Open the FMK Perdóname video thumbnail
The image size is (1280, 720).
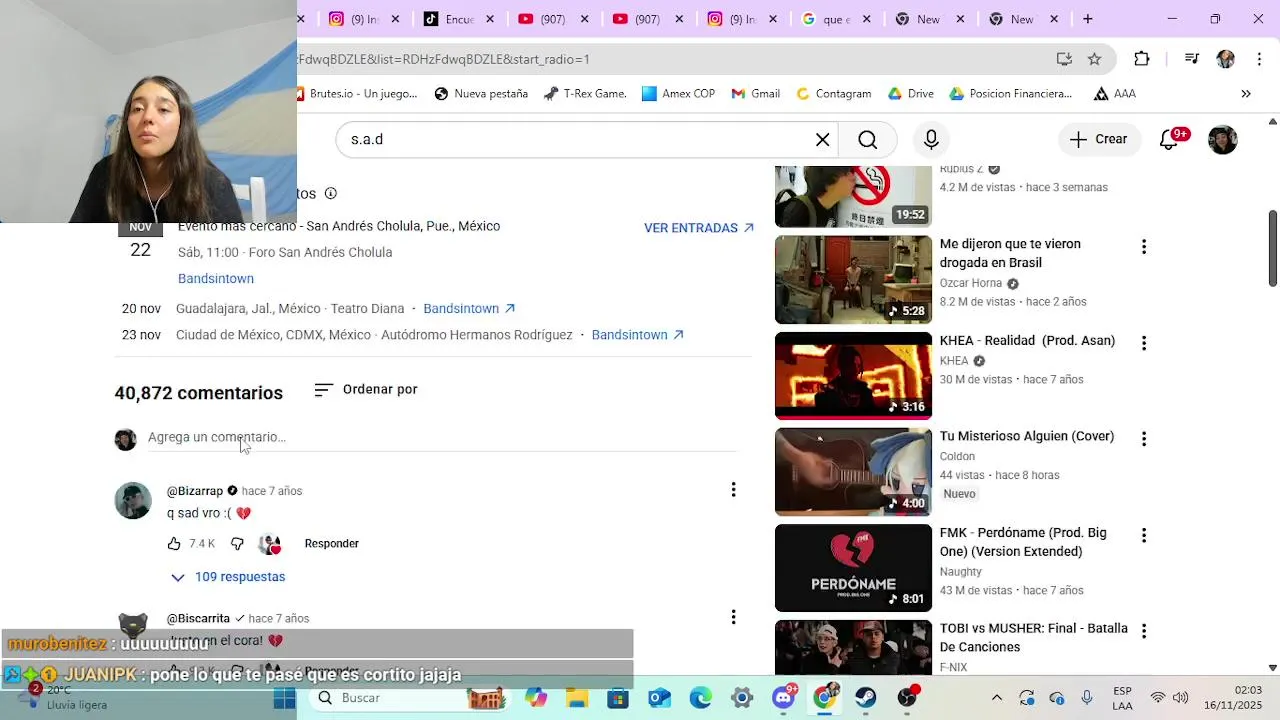pyautogui.click(x=853, y=568)
